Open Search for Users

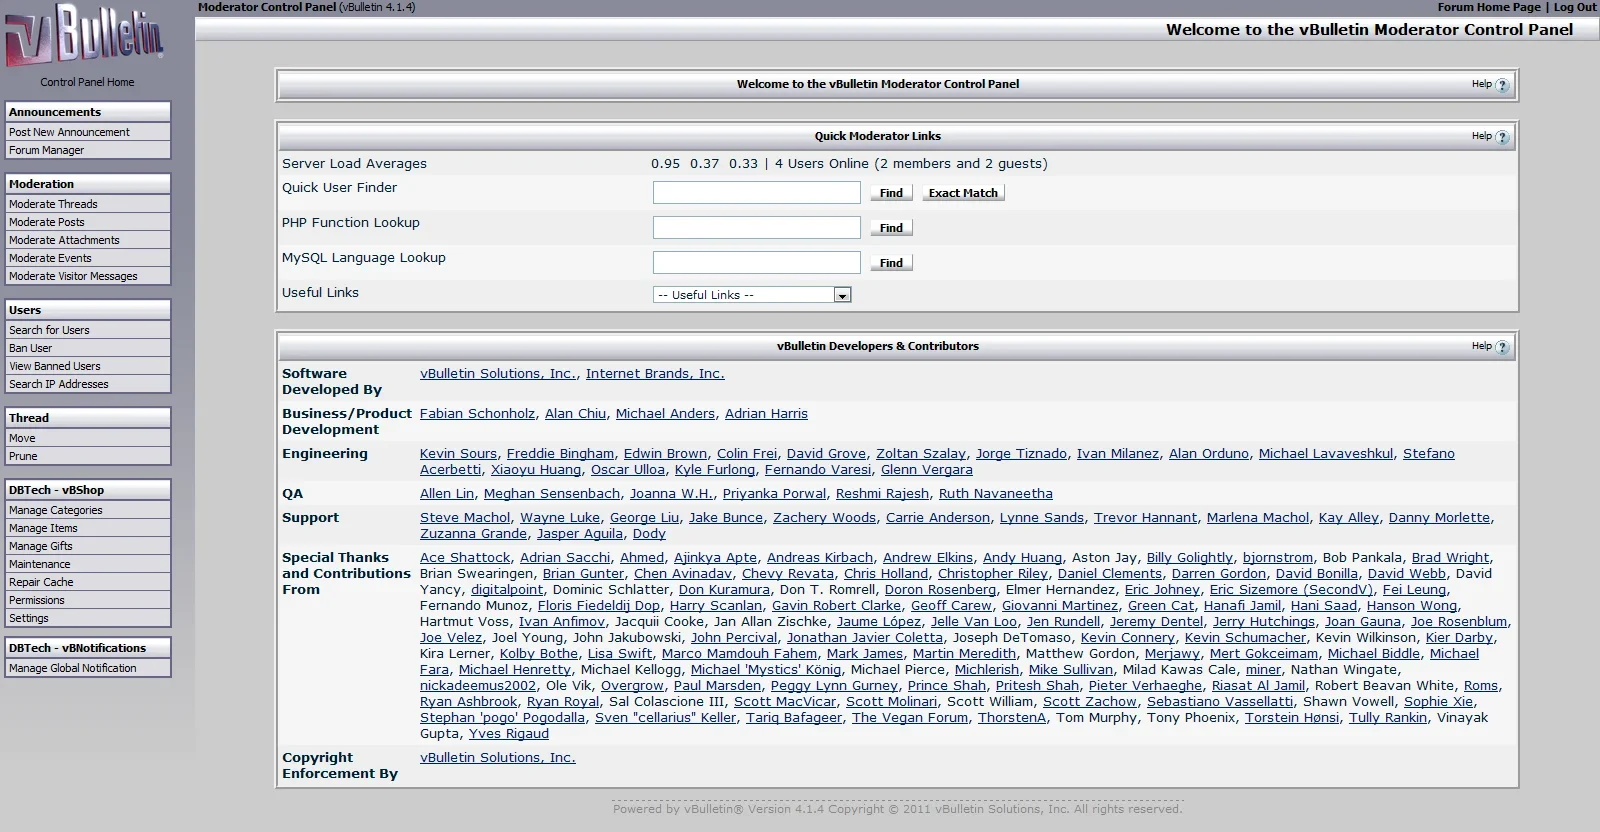(x=88, y=330)
